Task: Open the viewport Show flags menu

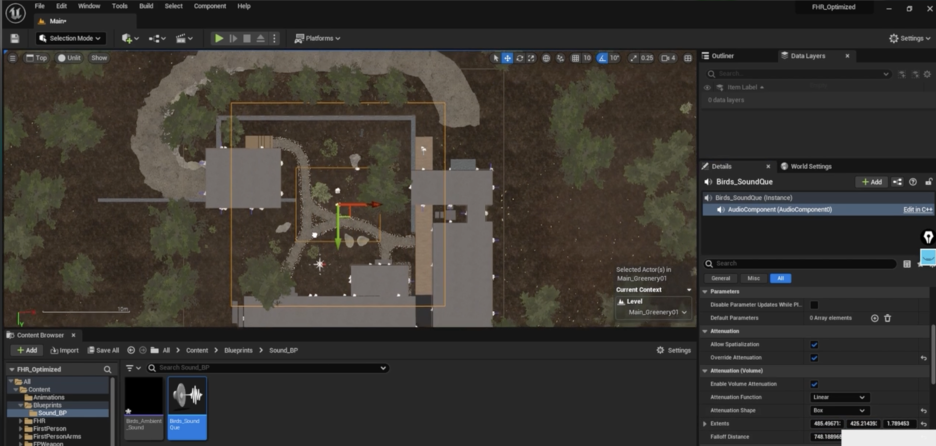Action: pos(99,58)
